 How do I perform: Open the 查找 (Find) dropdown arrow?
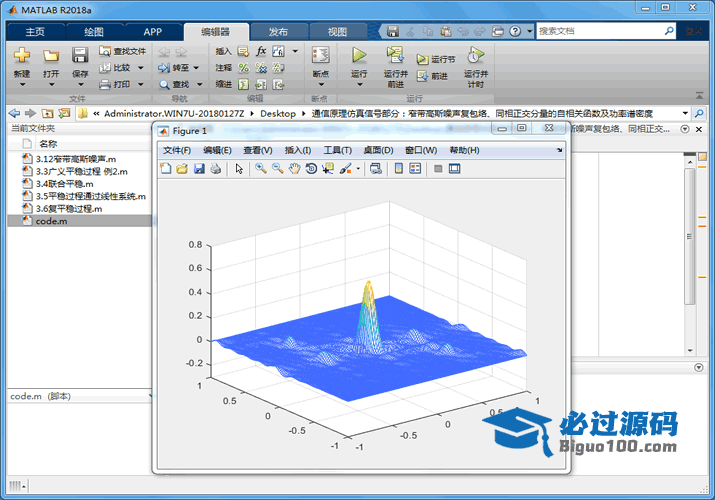[200, 84]
